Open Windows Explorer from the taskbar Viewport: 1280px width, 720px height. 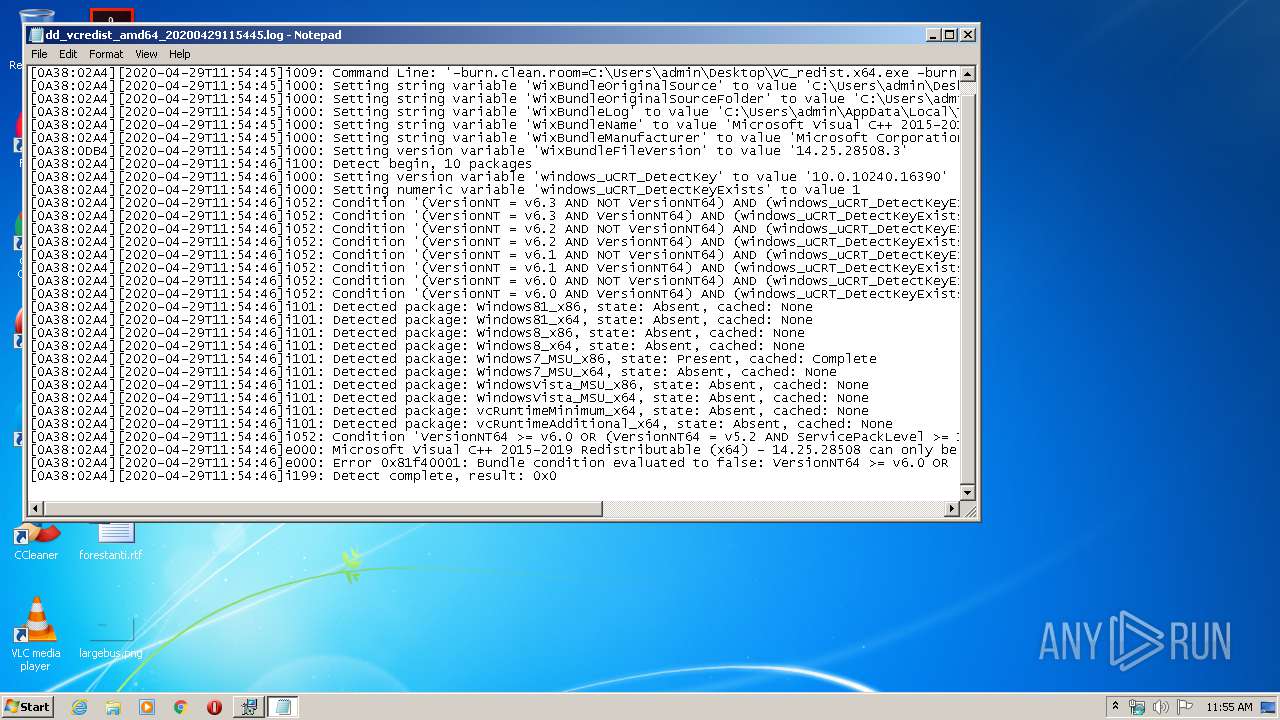click(x=113, y=707)
